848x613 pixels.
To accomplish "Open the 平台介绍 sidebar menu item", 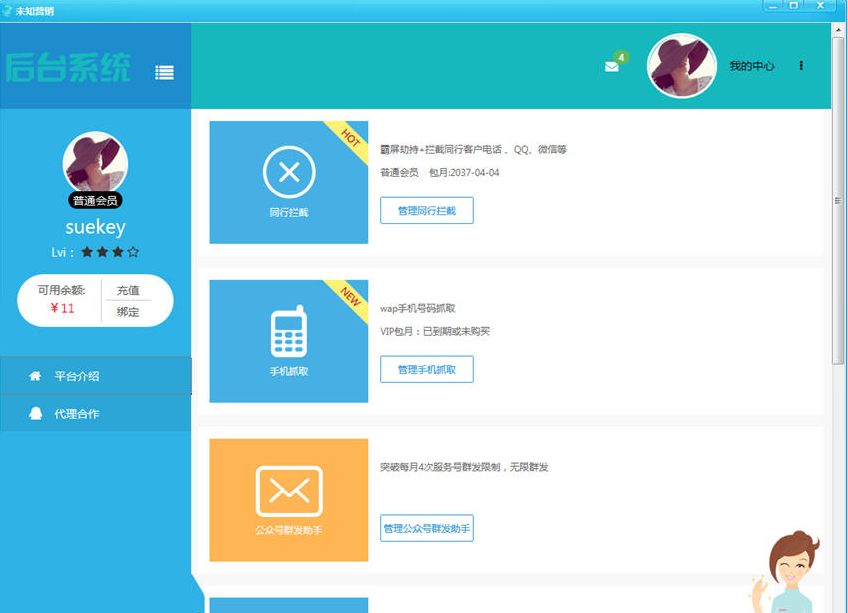I will (x=96, y=376).
